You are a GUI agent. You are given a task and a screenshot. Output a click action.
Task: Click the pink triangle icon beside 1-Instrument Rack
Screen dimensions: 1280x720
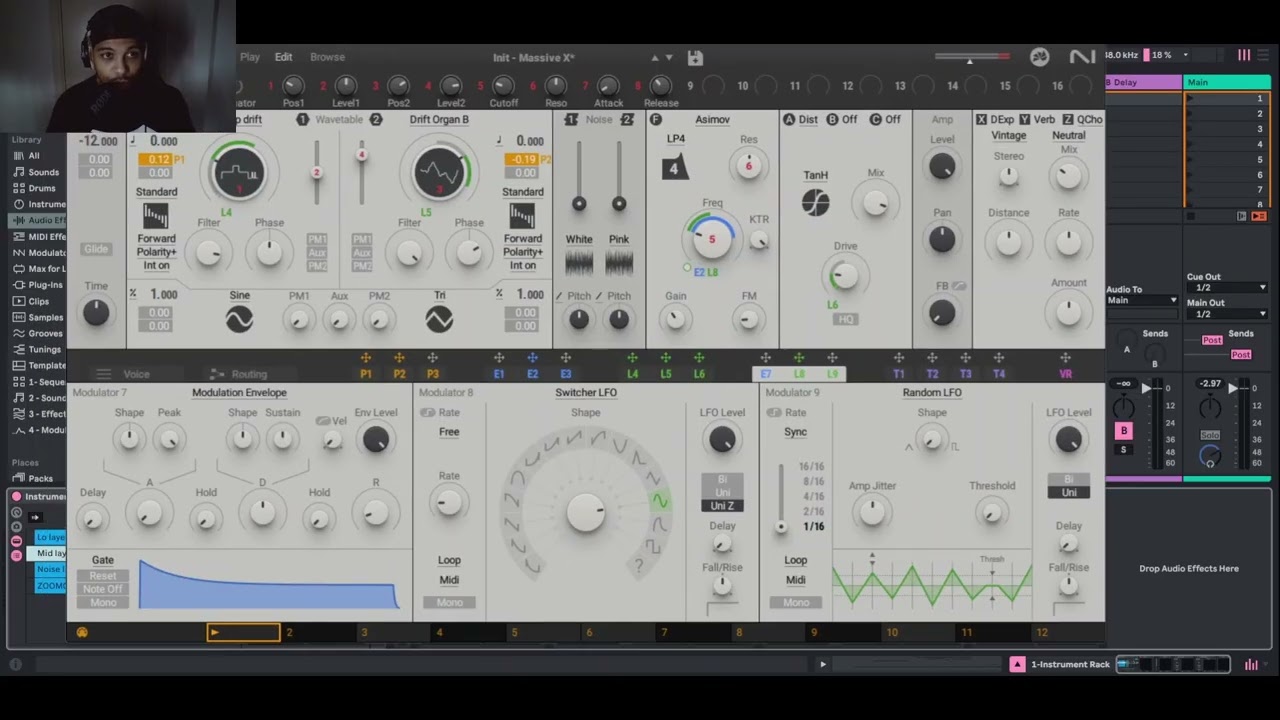point(1017,664)
